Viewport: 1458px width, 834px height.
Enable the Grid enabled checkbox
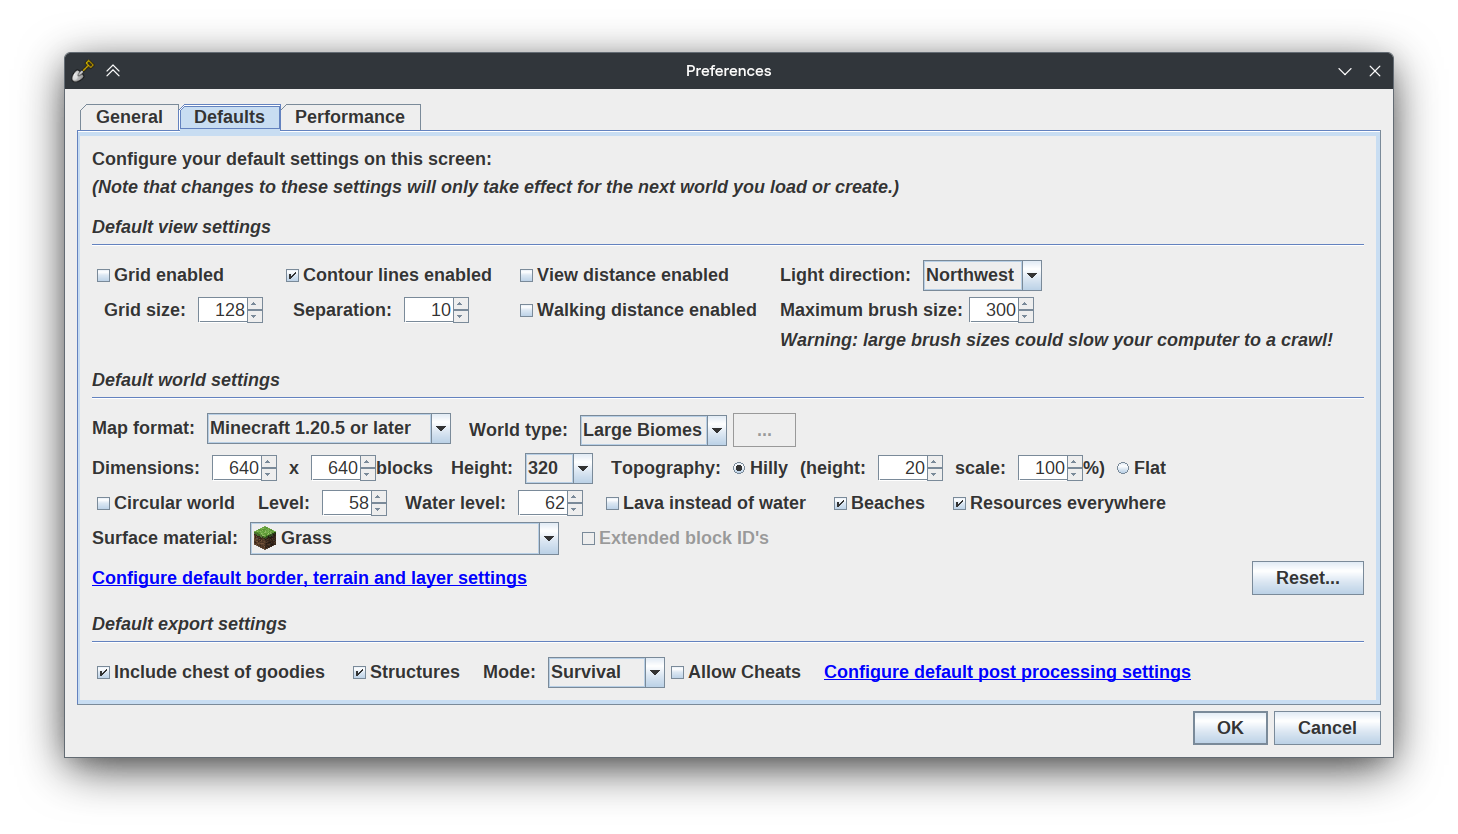coord(103,275)
